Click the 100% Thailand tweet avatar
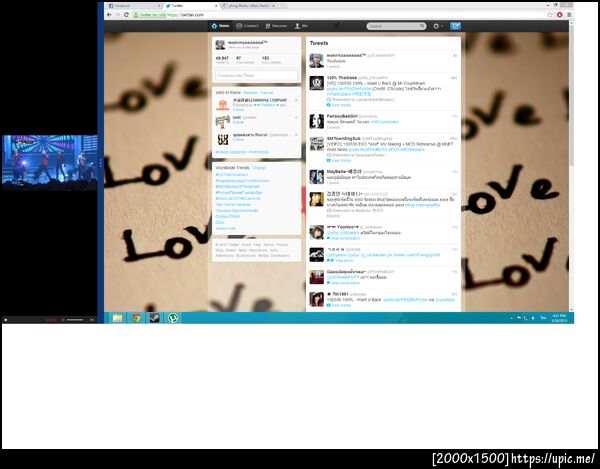The width and height of the screenshot is (600, 469). (x=316, y=83)
